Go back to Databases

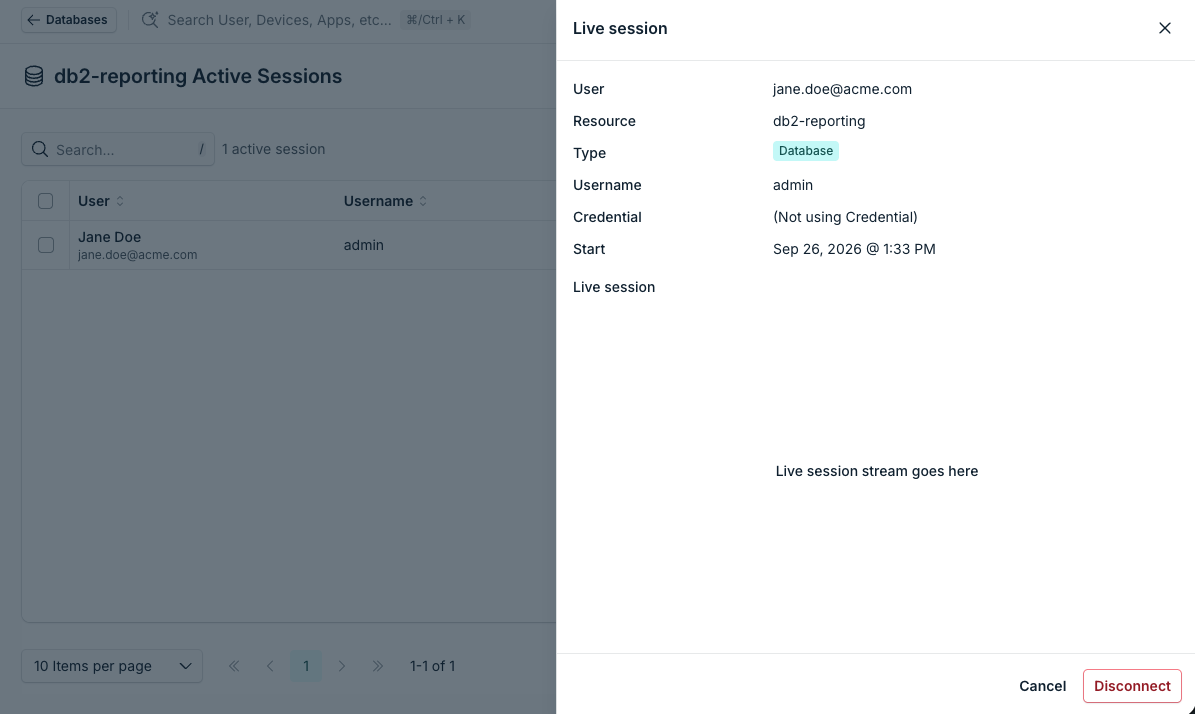(x=69, y=20)
